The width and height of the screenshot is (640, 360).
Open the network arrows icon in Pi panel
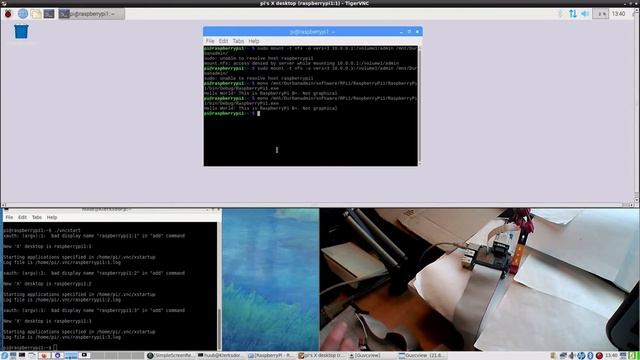tap(573, 14)
